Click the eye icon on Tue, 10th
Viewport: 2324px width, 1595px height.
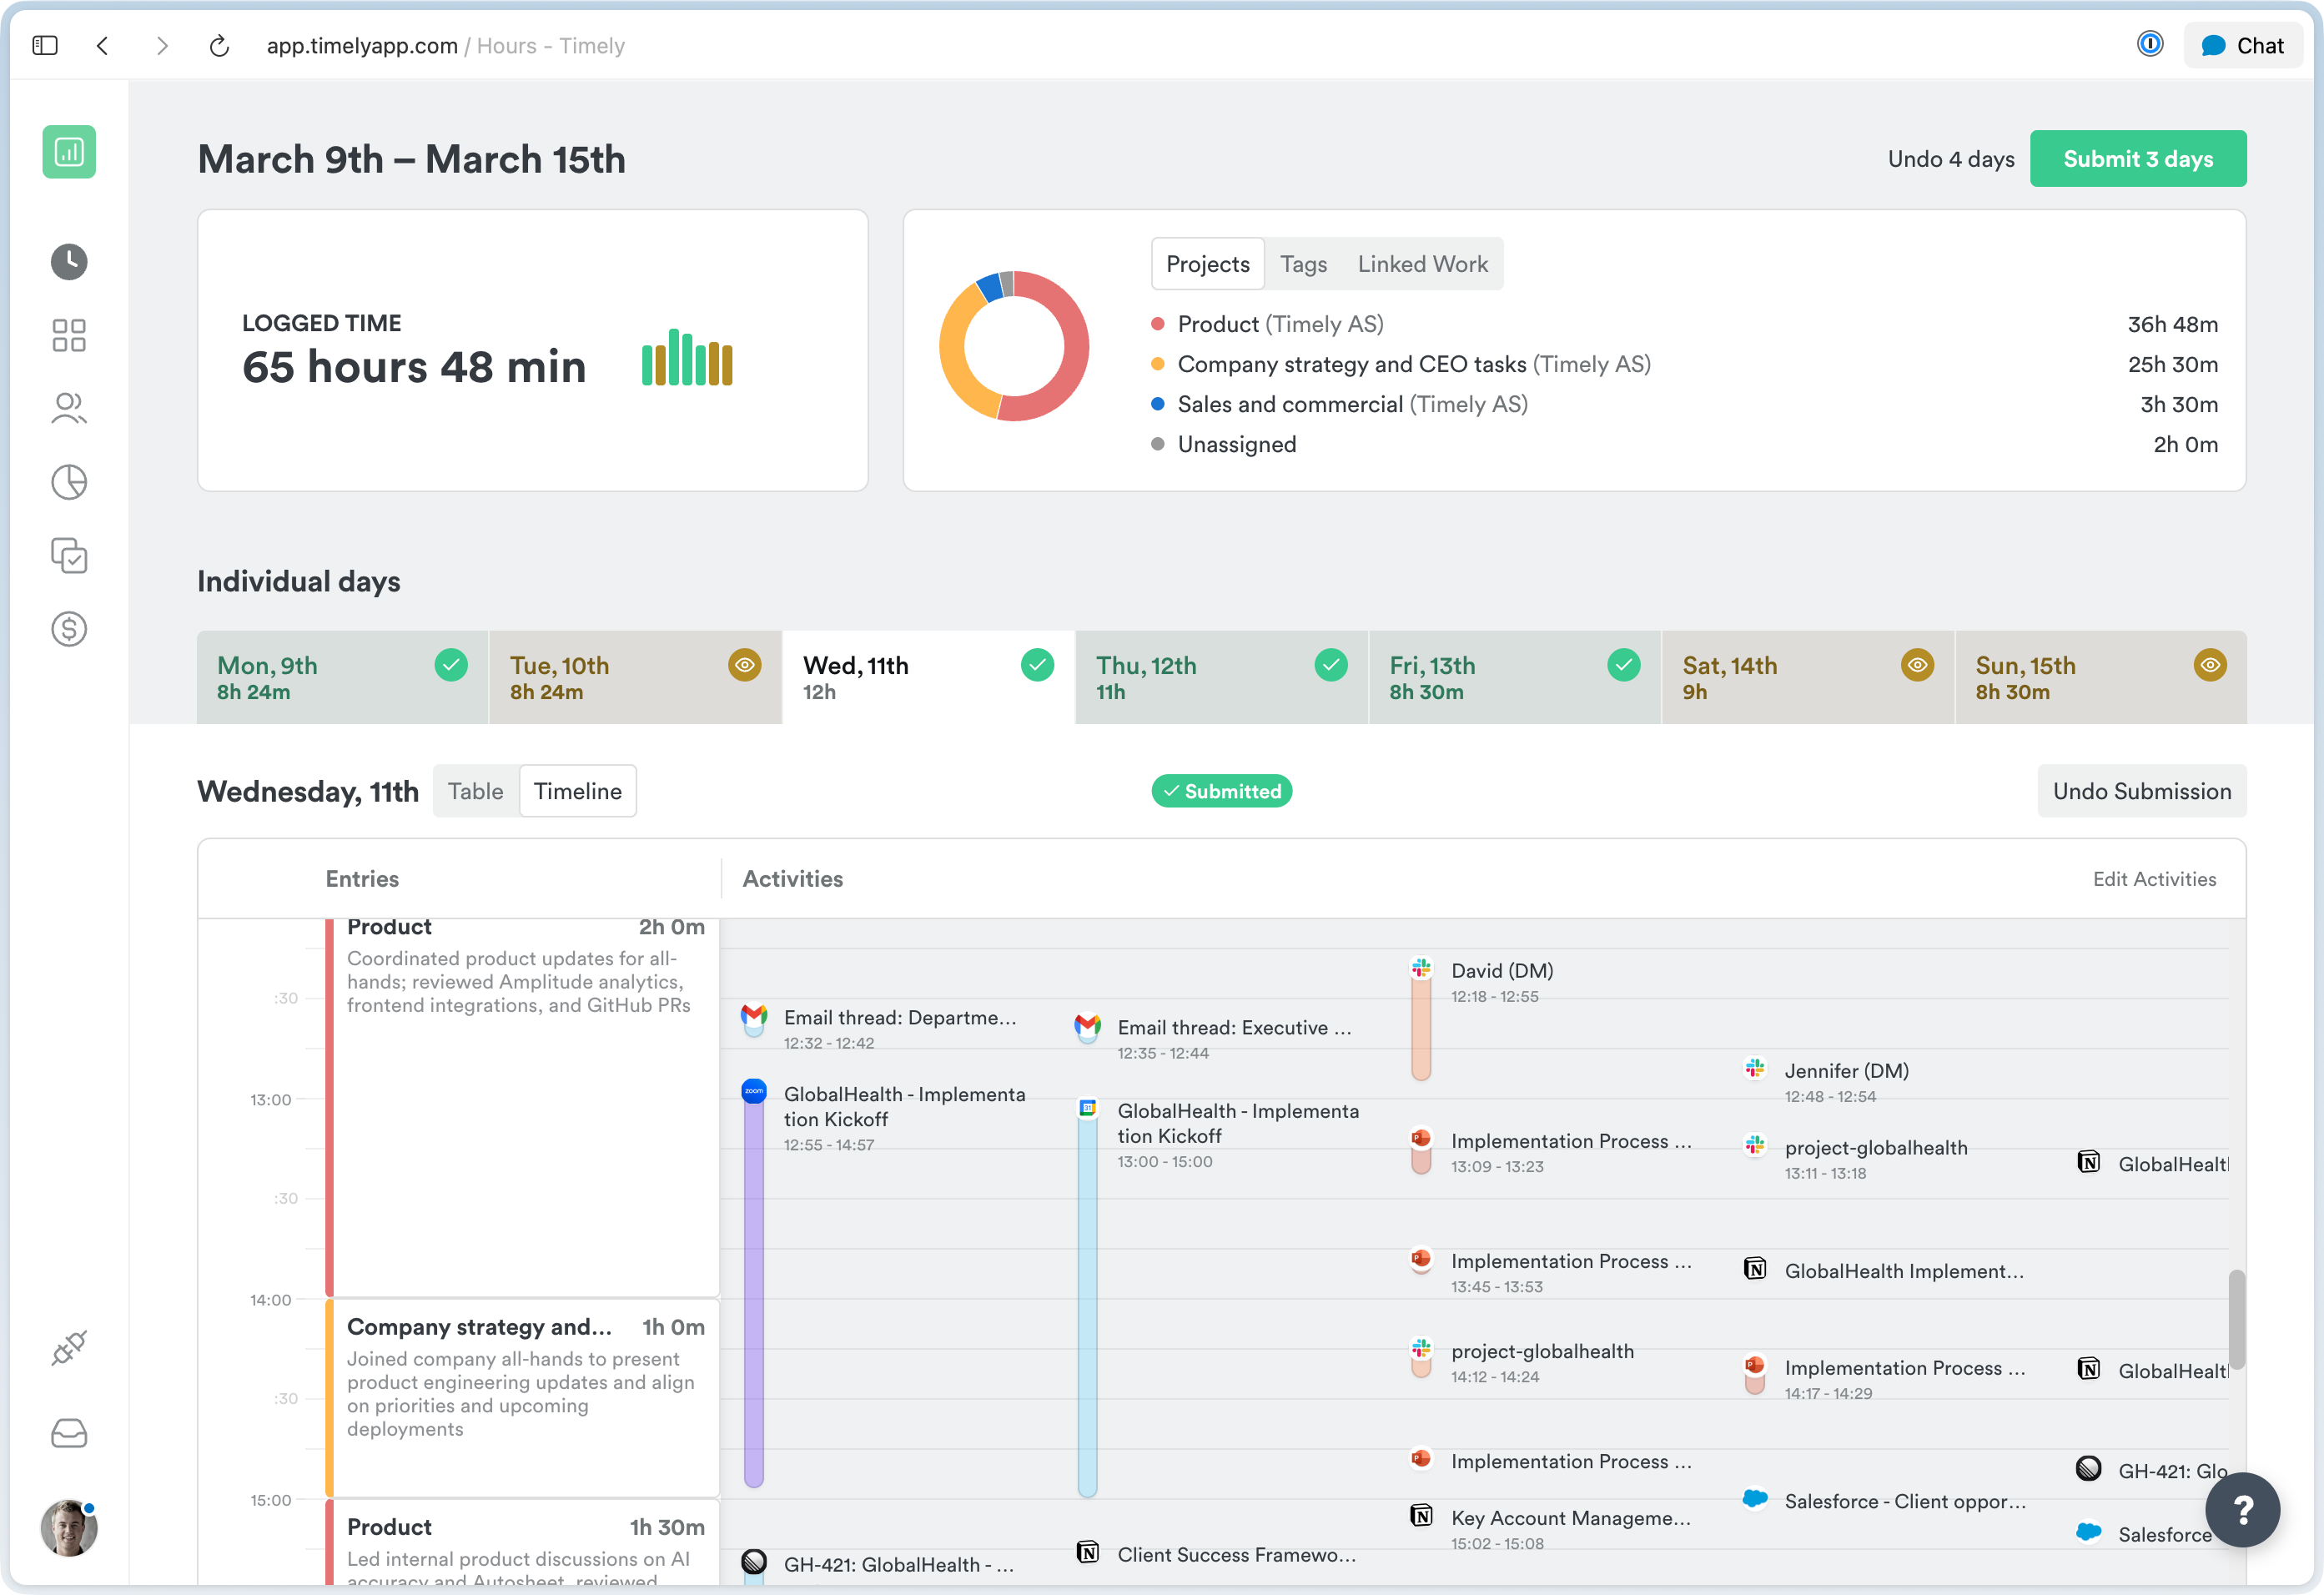click(744, 665)
